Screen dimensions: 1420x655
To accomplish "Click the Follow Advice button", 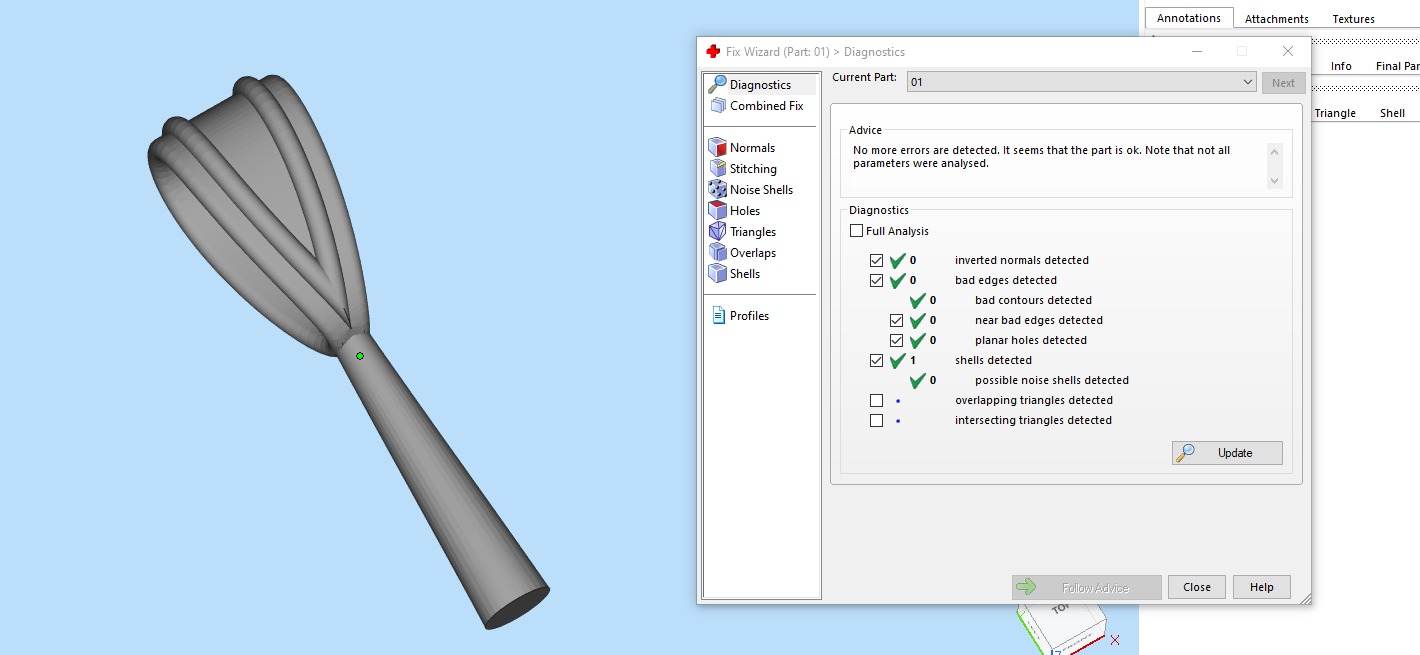I will coord(1086,587).
